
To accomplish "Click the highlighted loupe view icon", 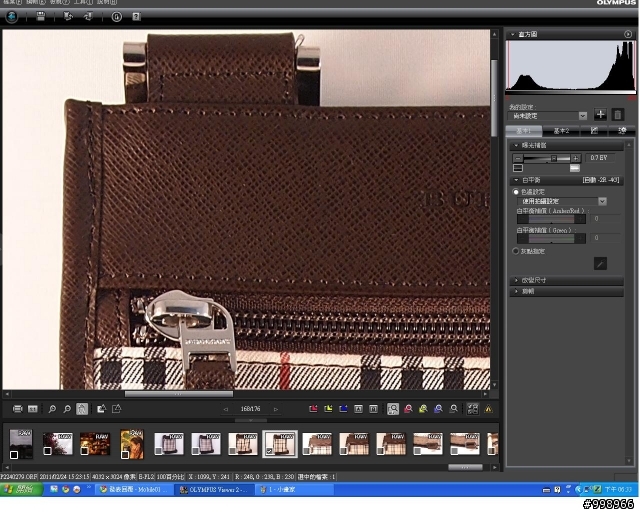I will 393,409.
